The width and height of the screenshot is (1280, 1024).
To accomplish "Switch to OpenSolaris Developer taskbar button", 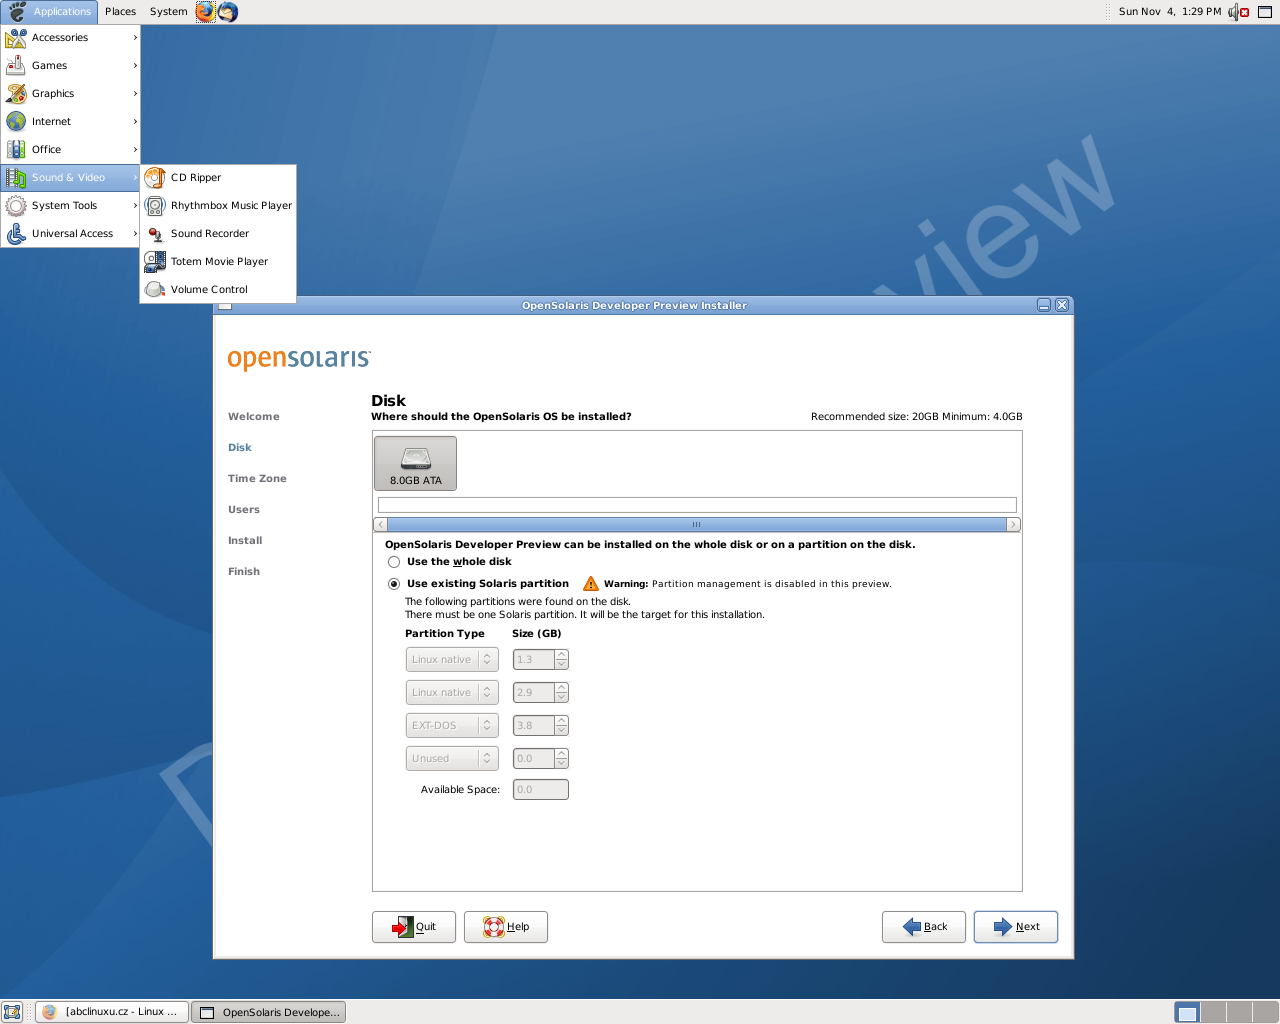I will coord(268,1012).
